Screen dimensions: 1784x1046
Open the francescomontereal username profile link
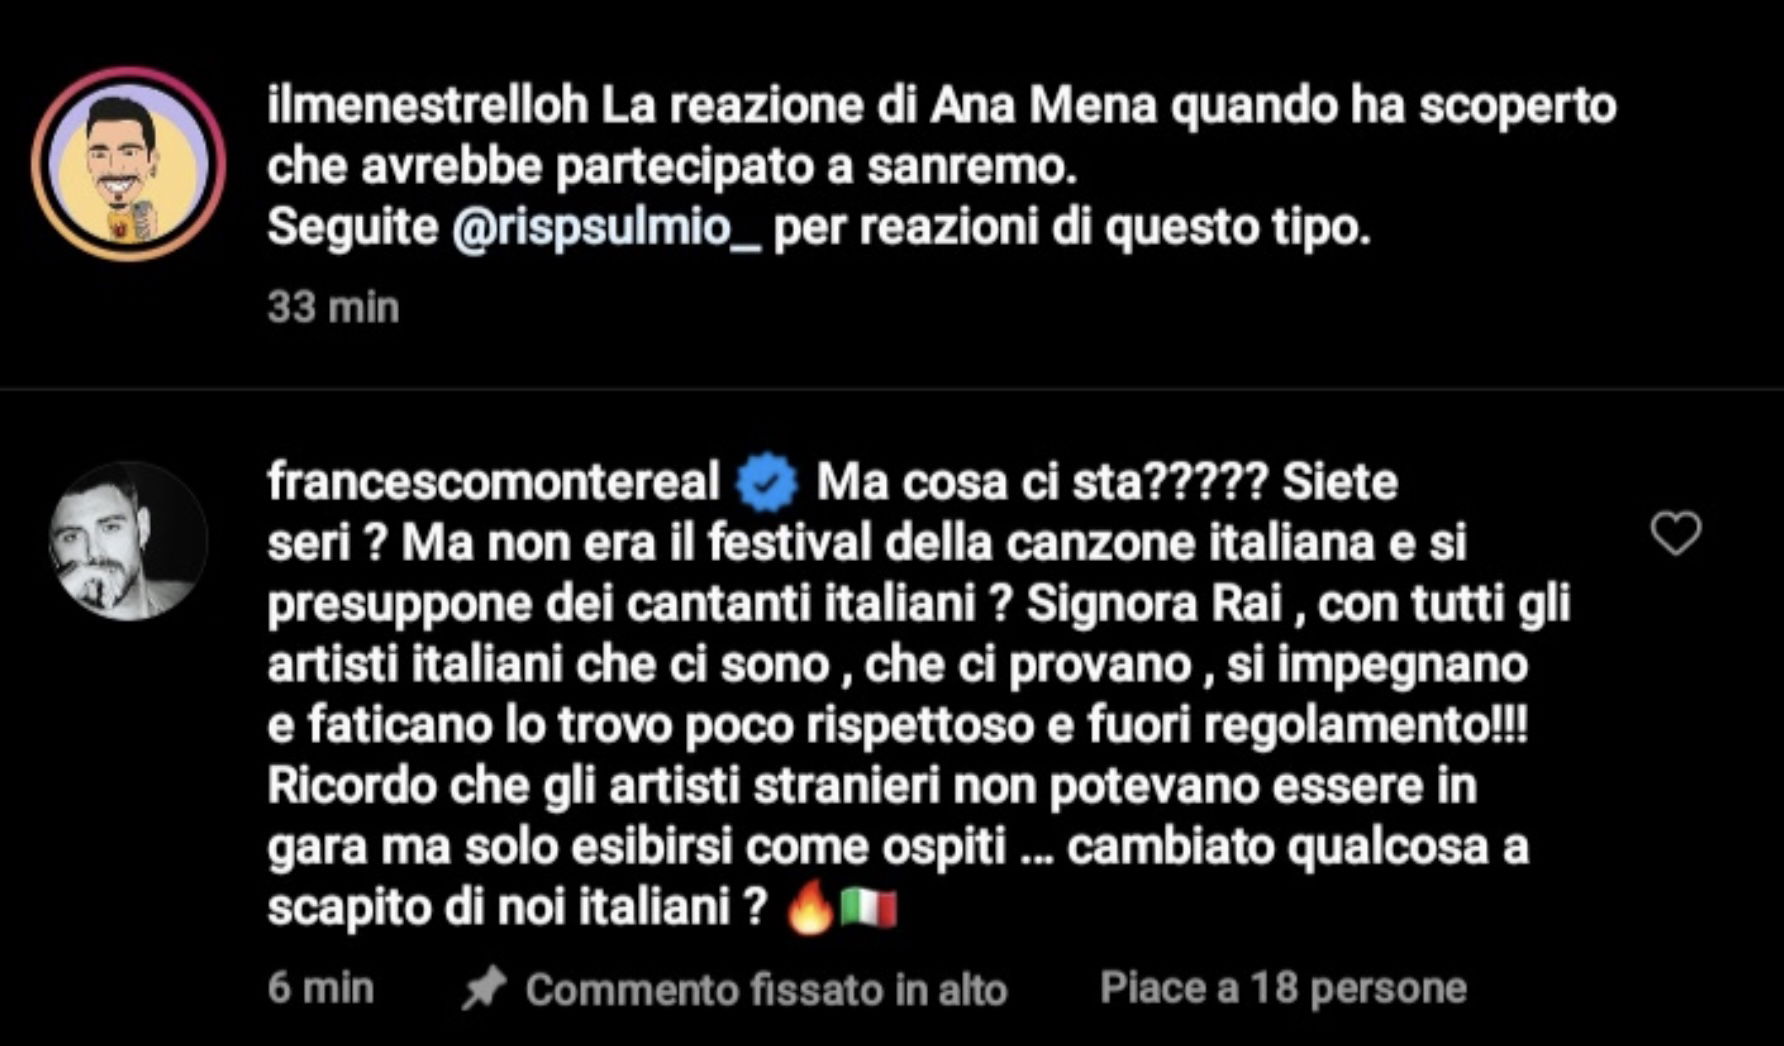[493, 482]
